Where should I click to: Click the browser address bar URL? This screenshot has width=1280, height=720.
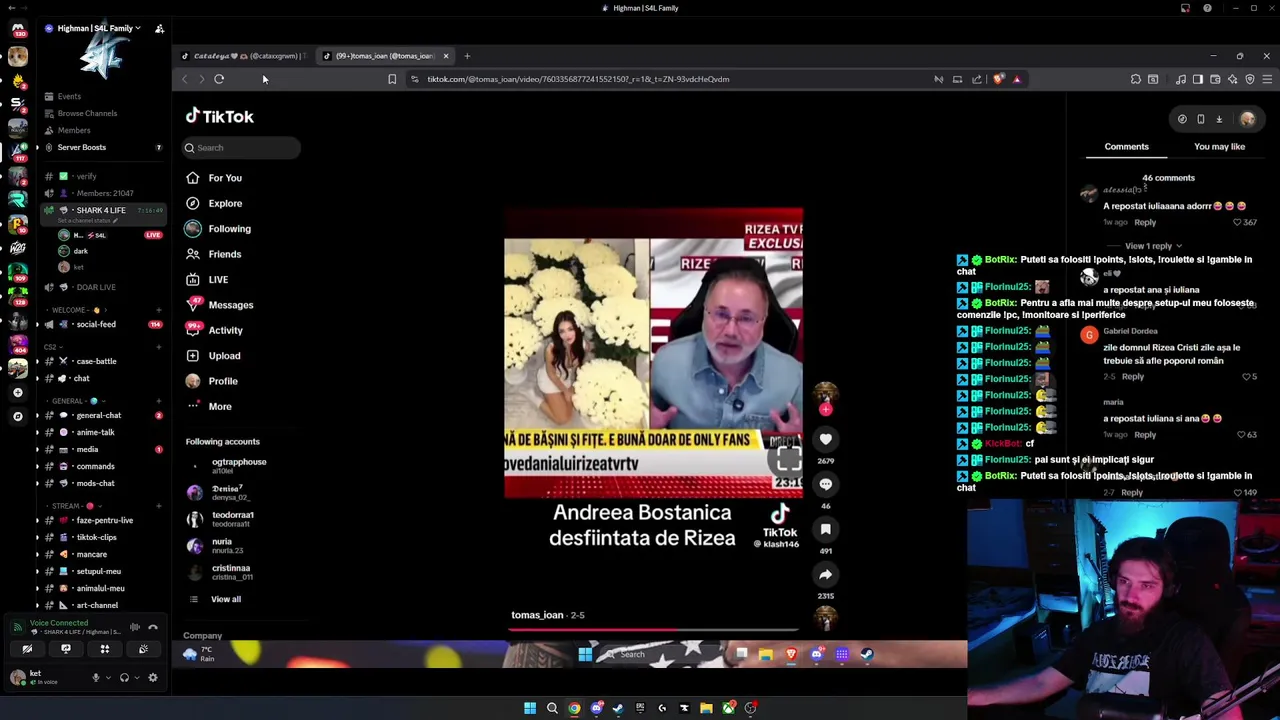578,79
